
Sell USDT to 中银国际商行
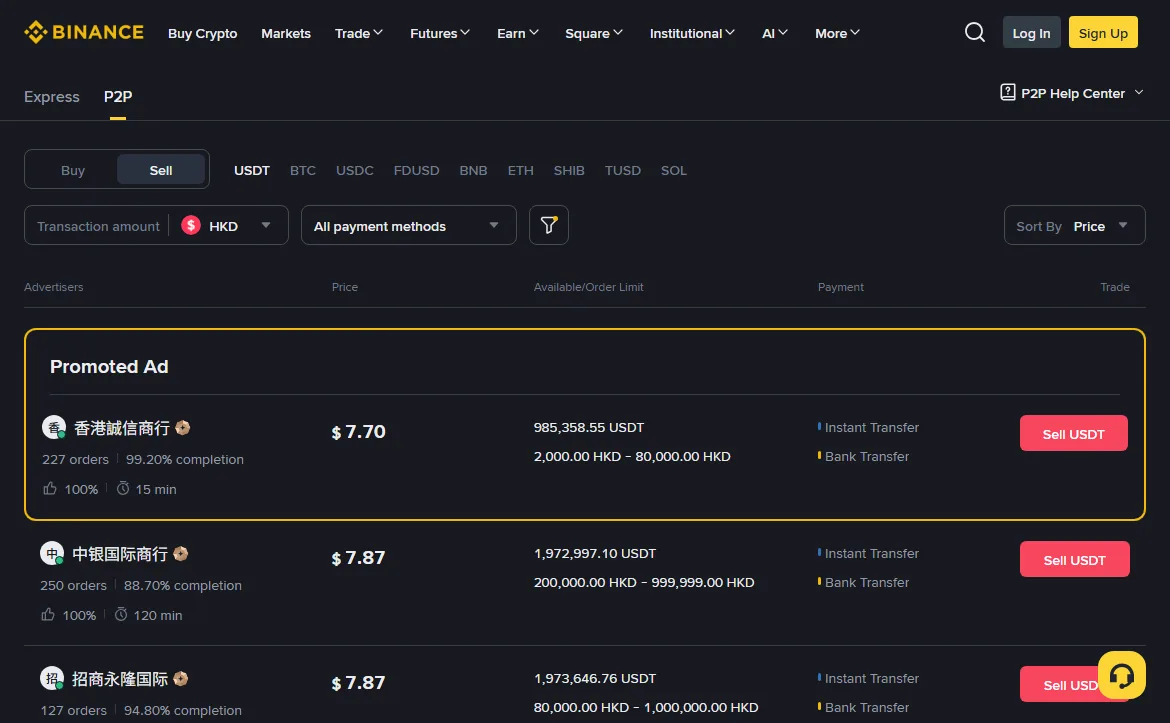click(1074, 560)
